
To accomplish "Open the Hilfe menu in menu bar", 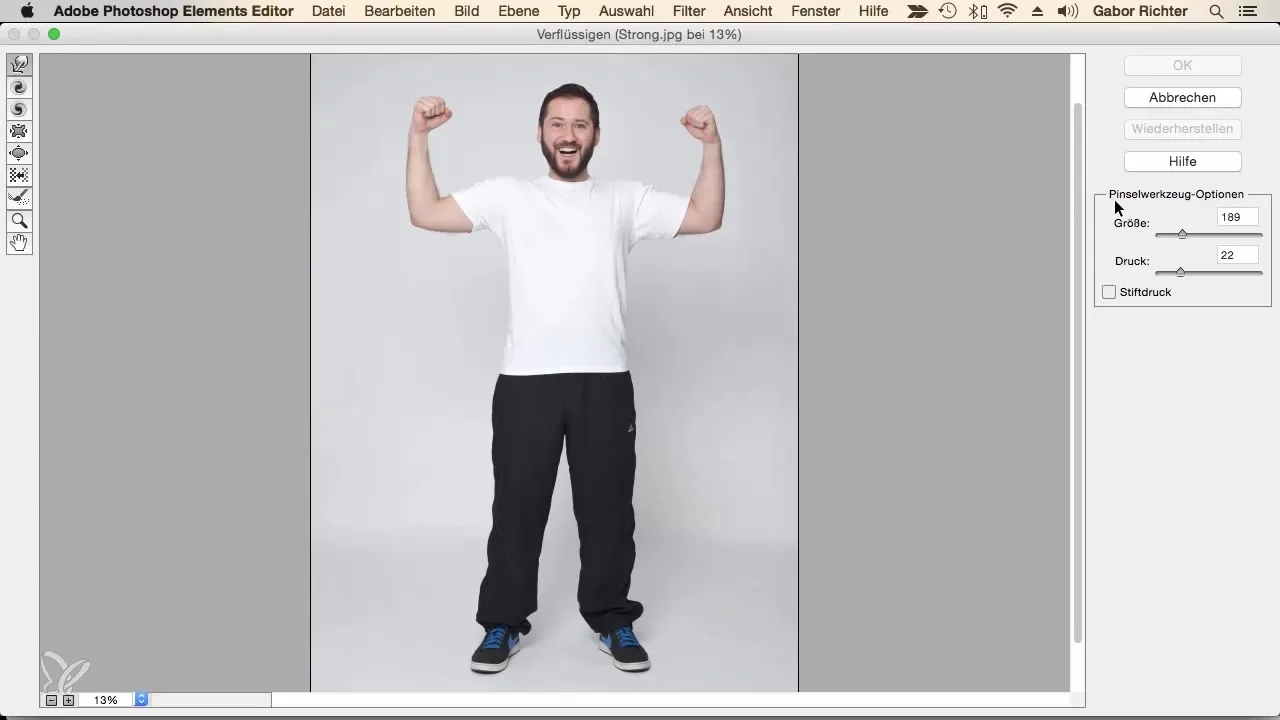I will click(x=873, y=11).
